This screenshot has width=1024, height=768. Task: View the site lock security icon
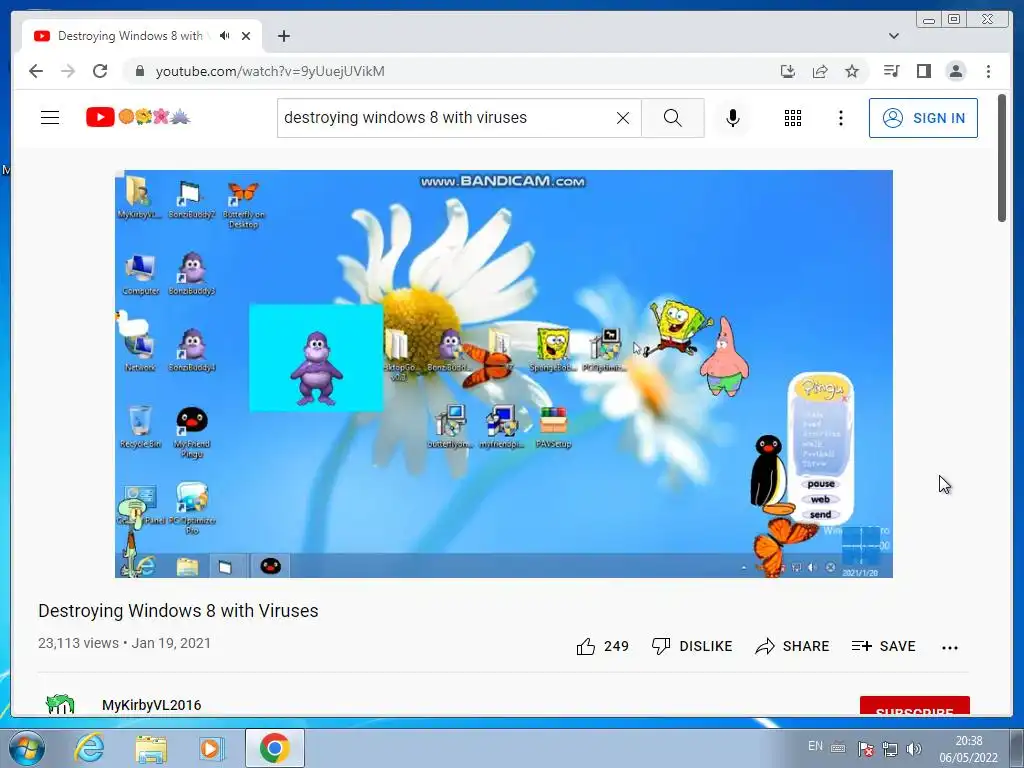point(139,71)
